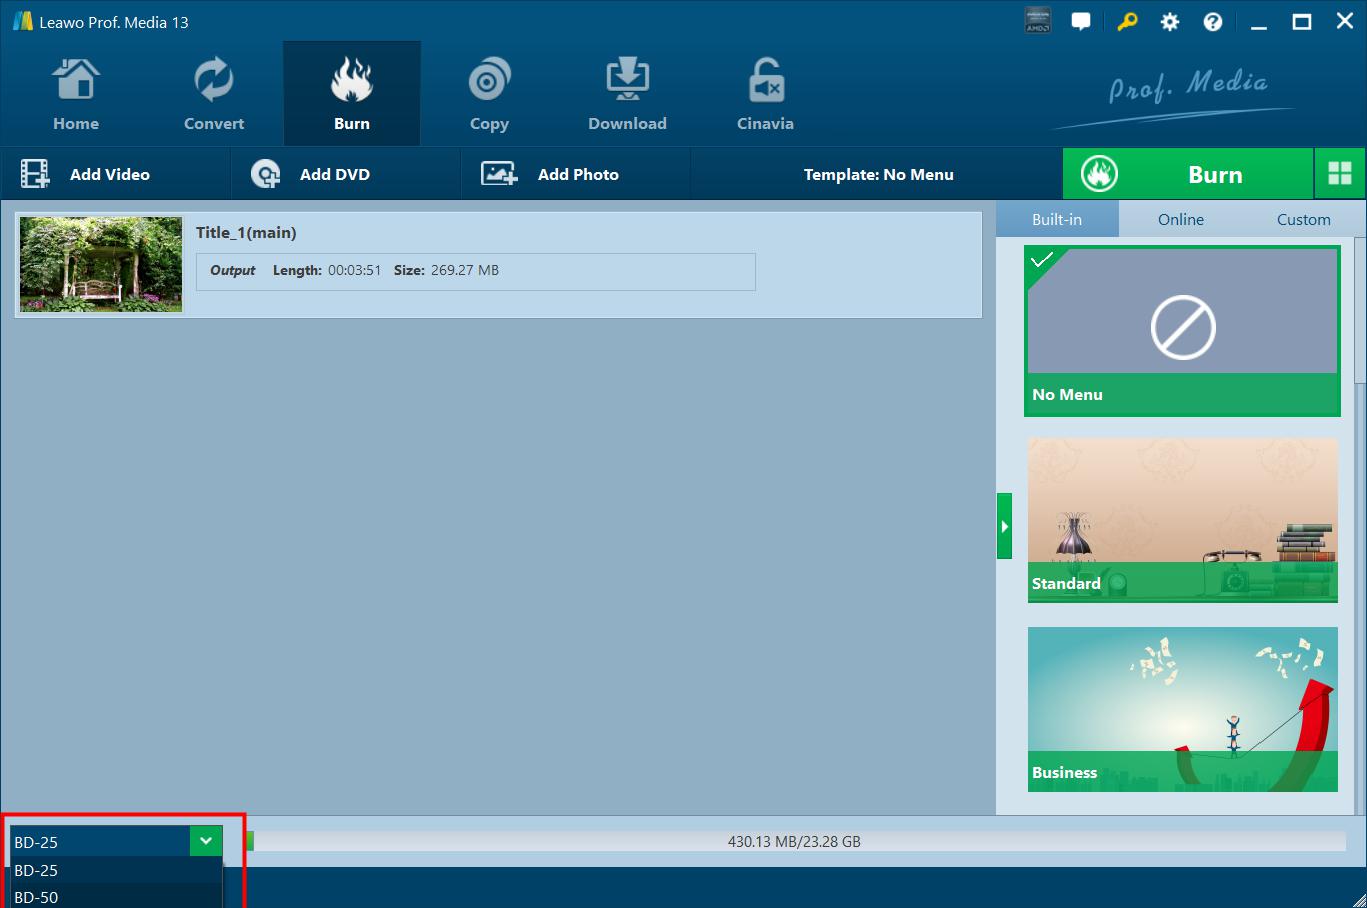The image size is (1367, 908).
Task: Click the Add Video button
Action: (115, 174)
